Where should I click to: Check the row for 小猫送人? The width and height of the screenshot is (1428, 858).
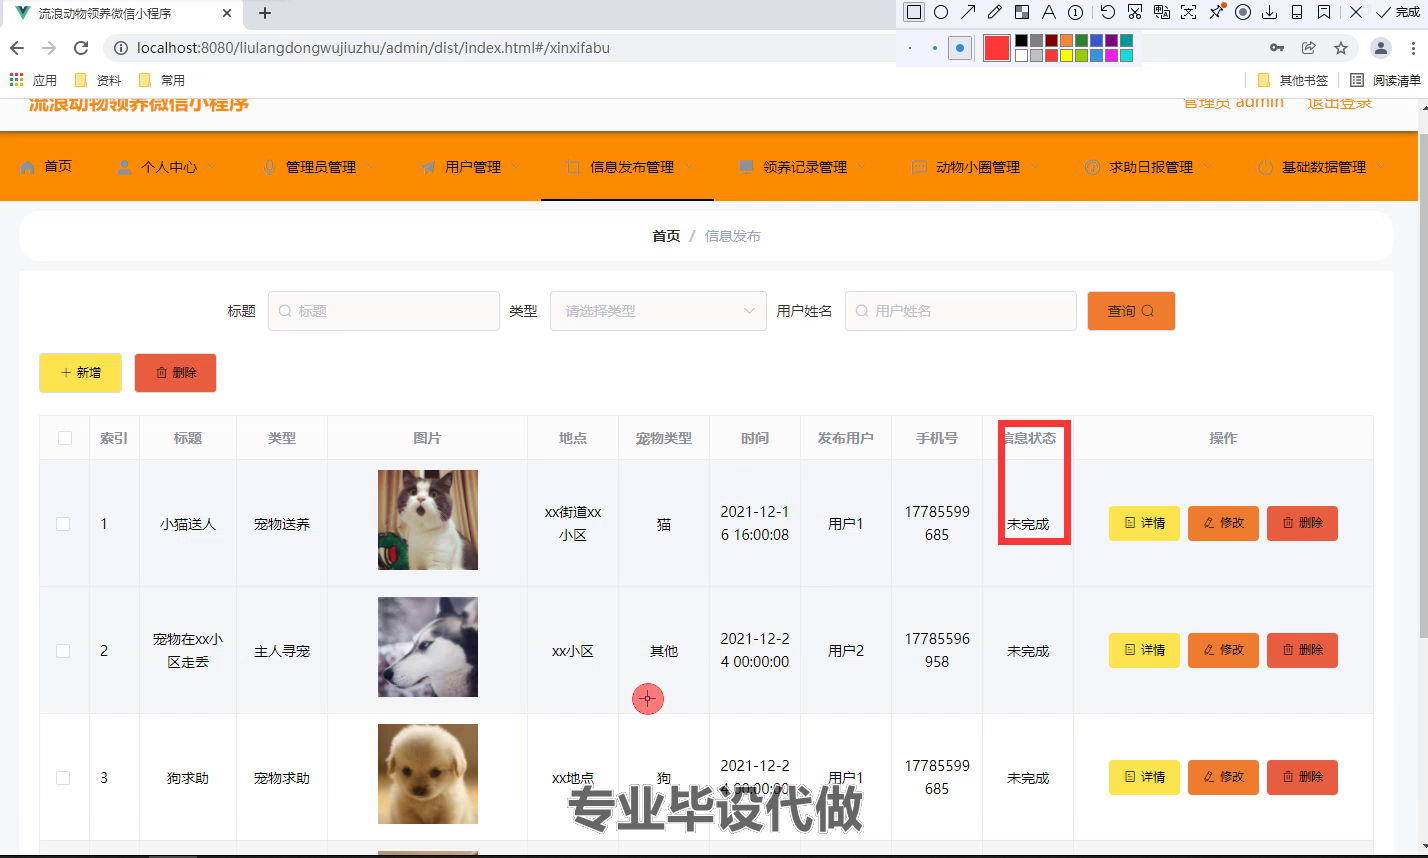(x=63, y=524)
